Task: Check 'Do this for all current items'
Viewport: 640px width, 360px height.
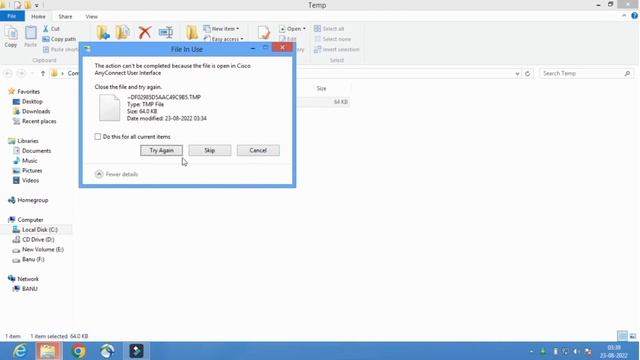Action: pyautogui.click(x=98, y=137)
